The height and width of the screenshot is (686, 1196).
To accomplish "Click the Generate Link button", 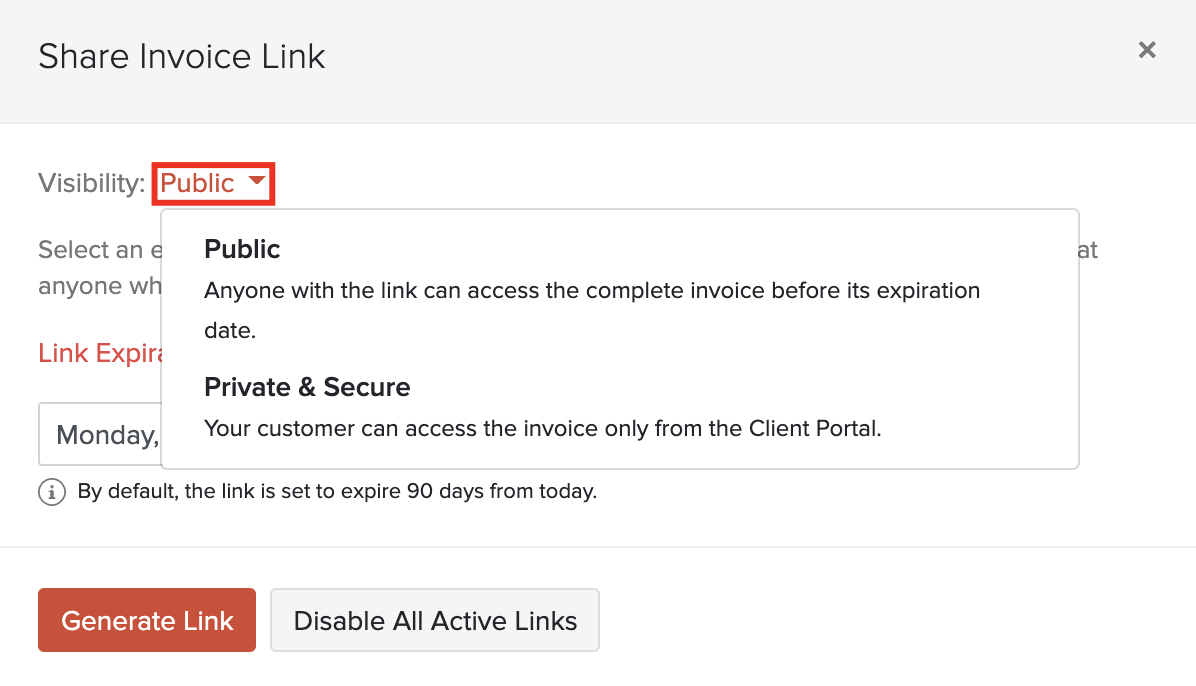I will [x=147, y=620].
